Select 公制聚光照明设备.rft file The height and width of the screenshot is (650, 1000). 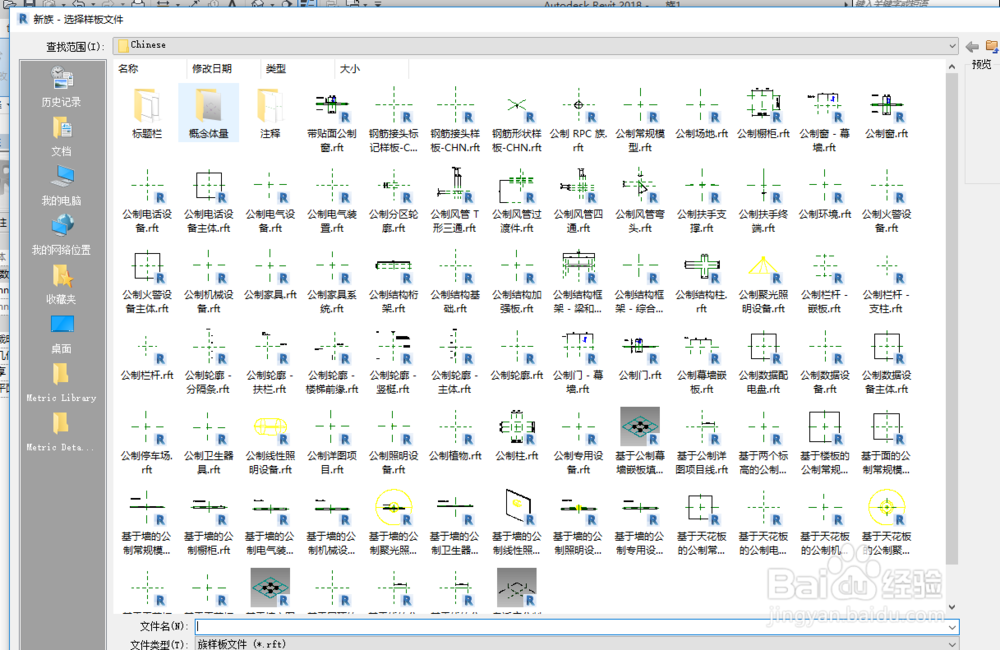click(763, 281)
